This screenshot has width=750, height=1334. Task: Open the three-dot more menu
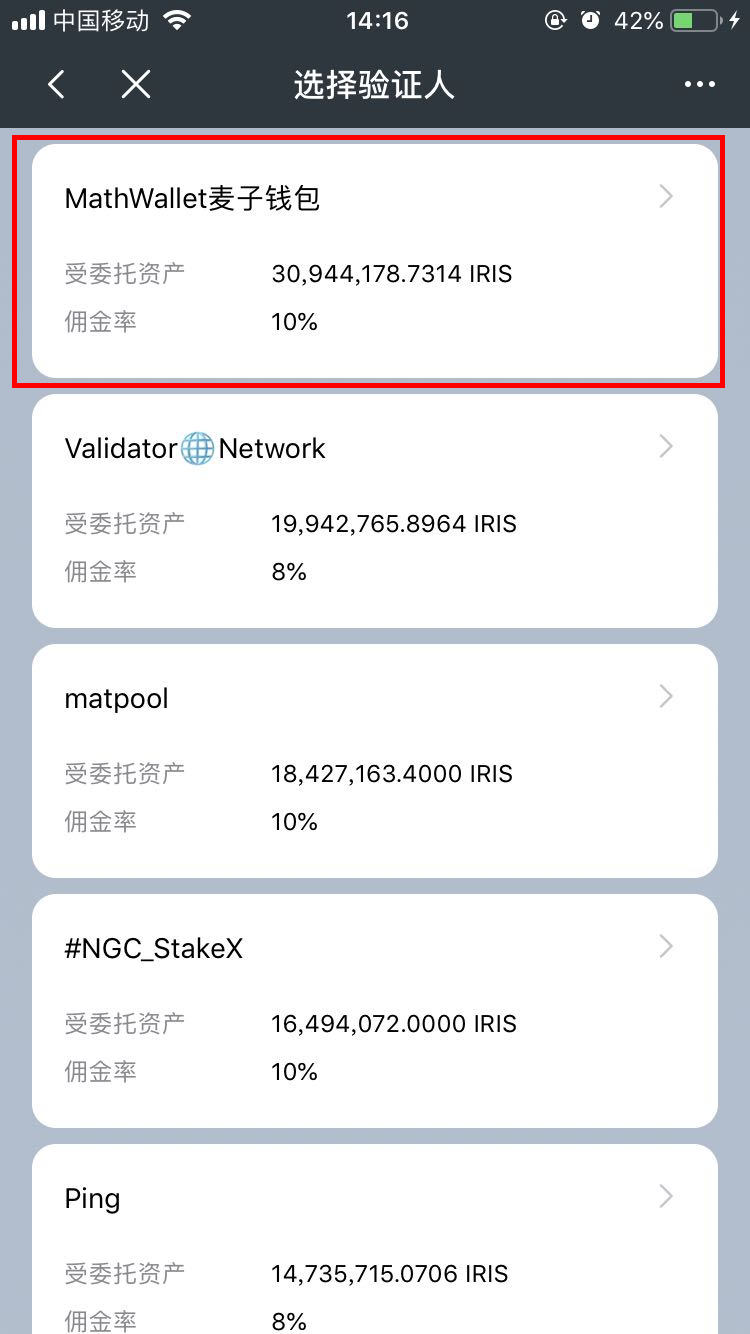point(700,85)
